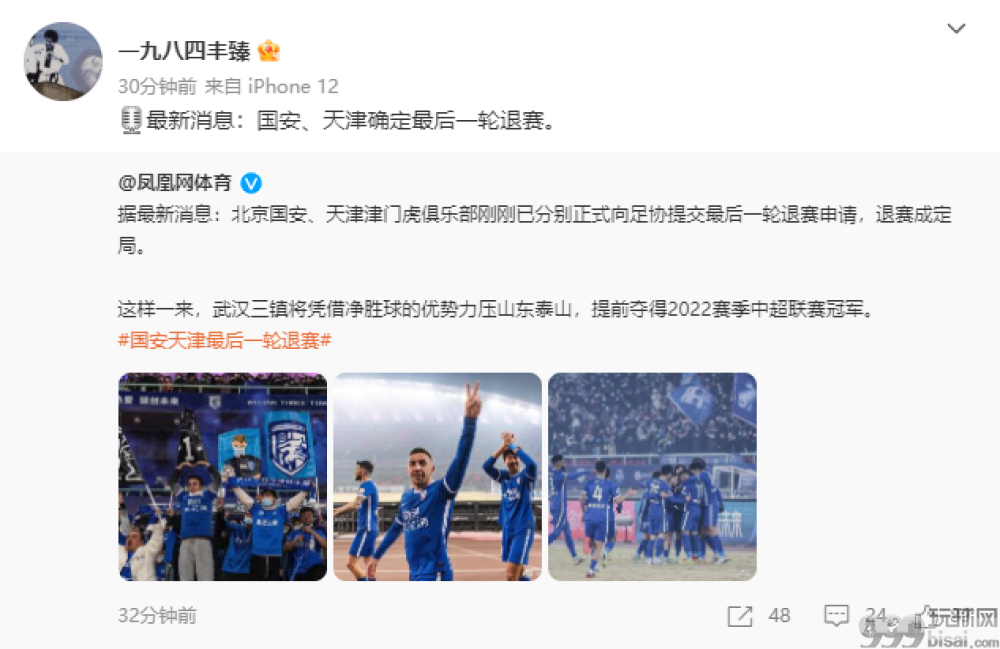Click the repost count 48
Screen dimensions: 1000x649
tap(779, 616)
